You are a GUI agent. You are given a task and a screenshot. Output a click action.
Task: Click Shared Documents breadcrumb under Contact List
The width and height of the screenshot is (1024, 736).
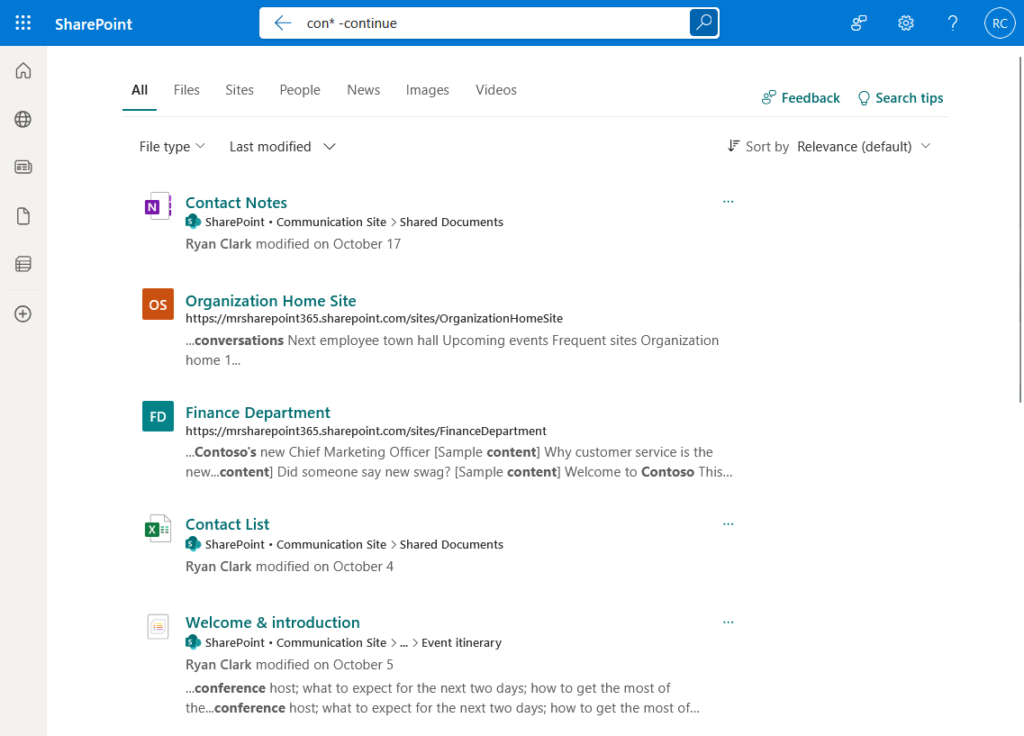[x=451, y=545]
